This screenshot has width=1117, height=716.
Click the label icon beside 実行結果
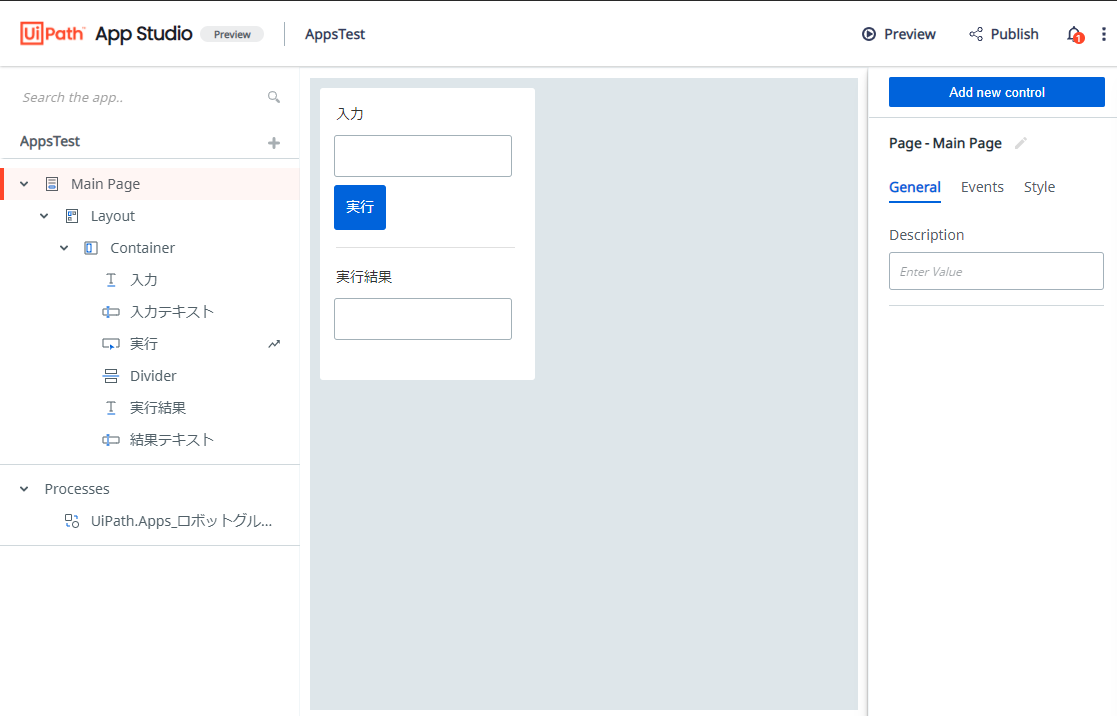click(x=111, y=408)
